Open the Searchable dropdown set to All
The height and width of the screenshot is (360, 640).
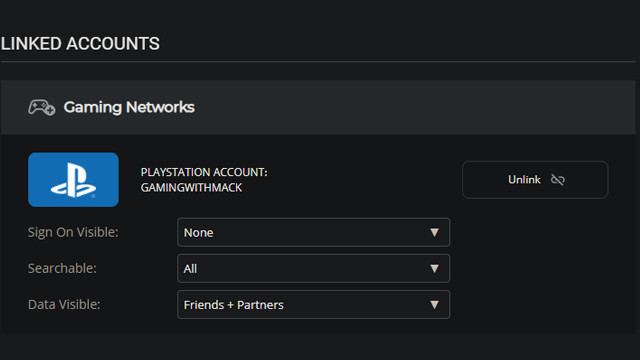pos(313,269)
